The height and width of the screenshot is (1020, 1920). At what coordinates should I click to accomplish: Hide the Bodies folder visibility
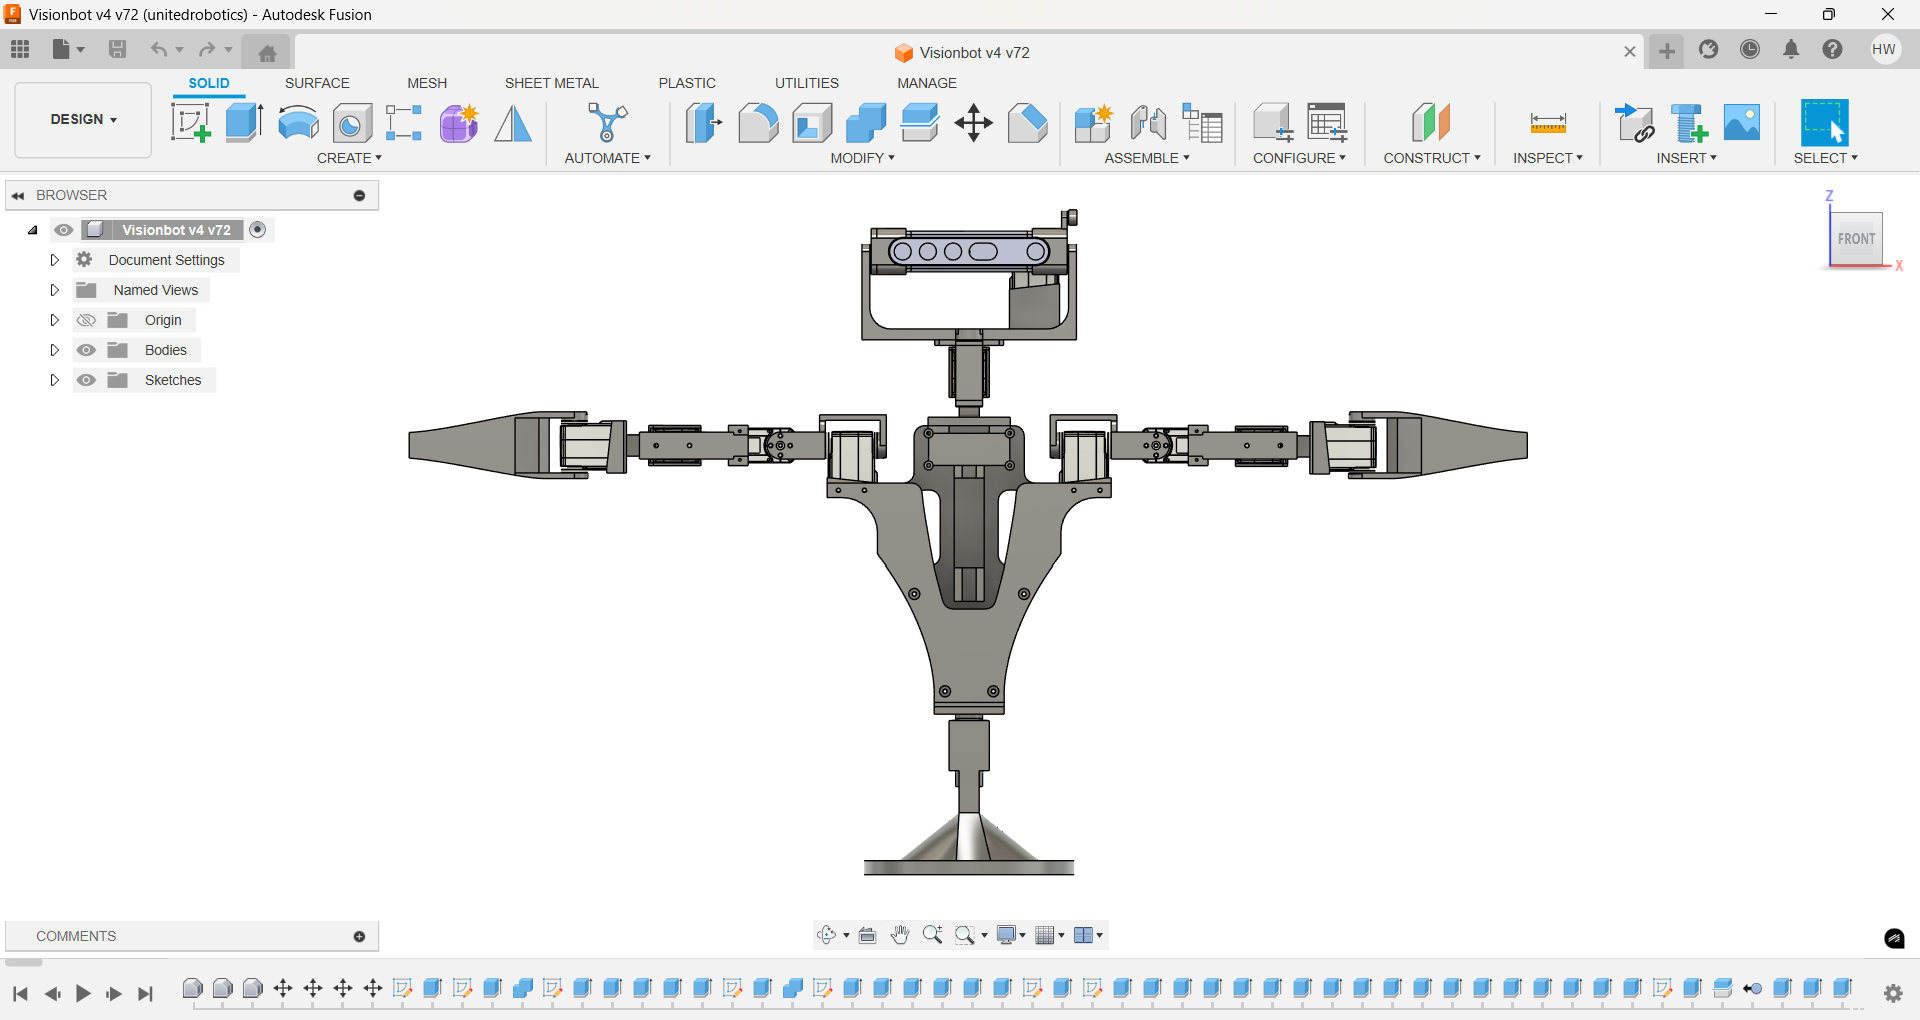(86, 350)
